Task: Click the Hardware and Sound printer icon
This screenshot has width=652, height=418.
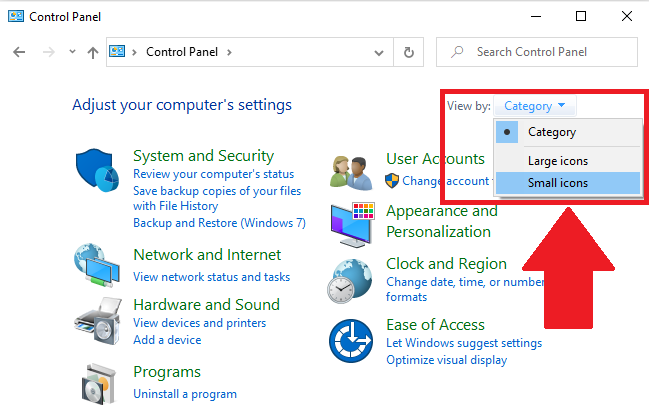Action: (x=97, y=320)
